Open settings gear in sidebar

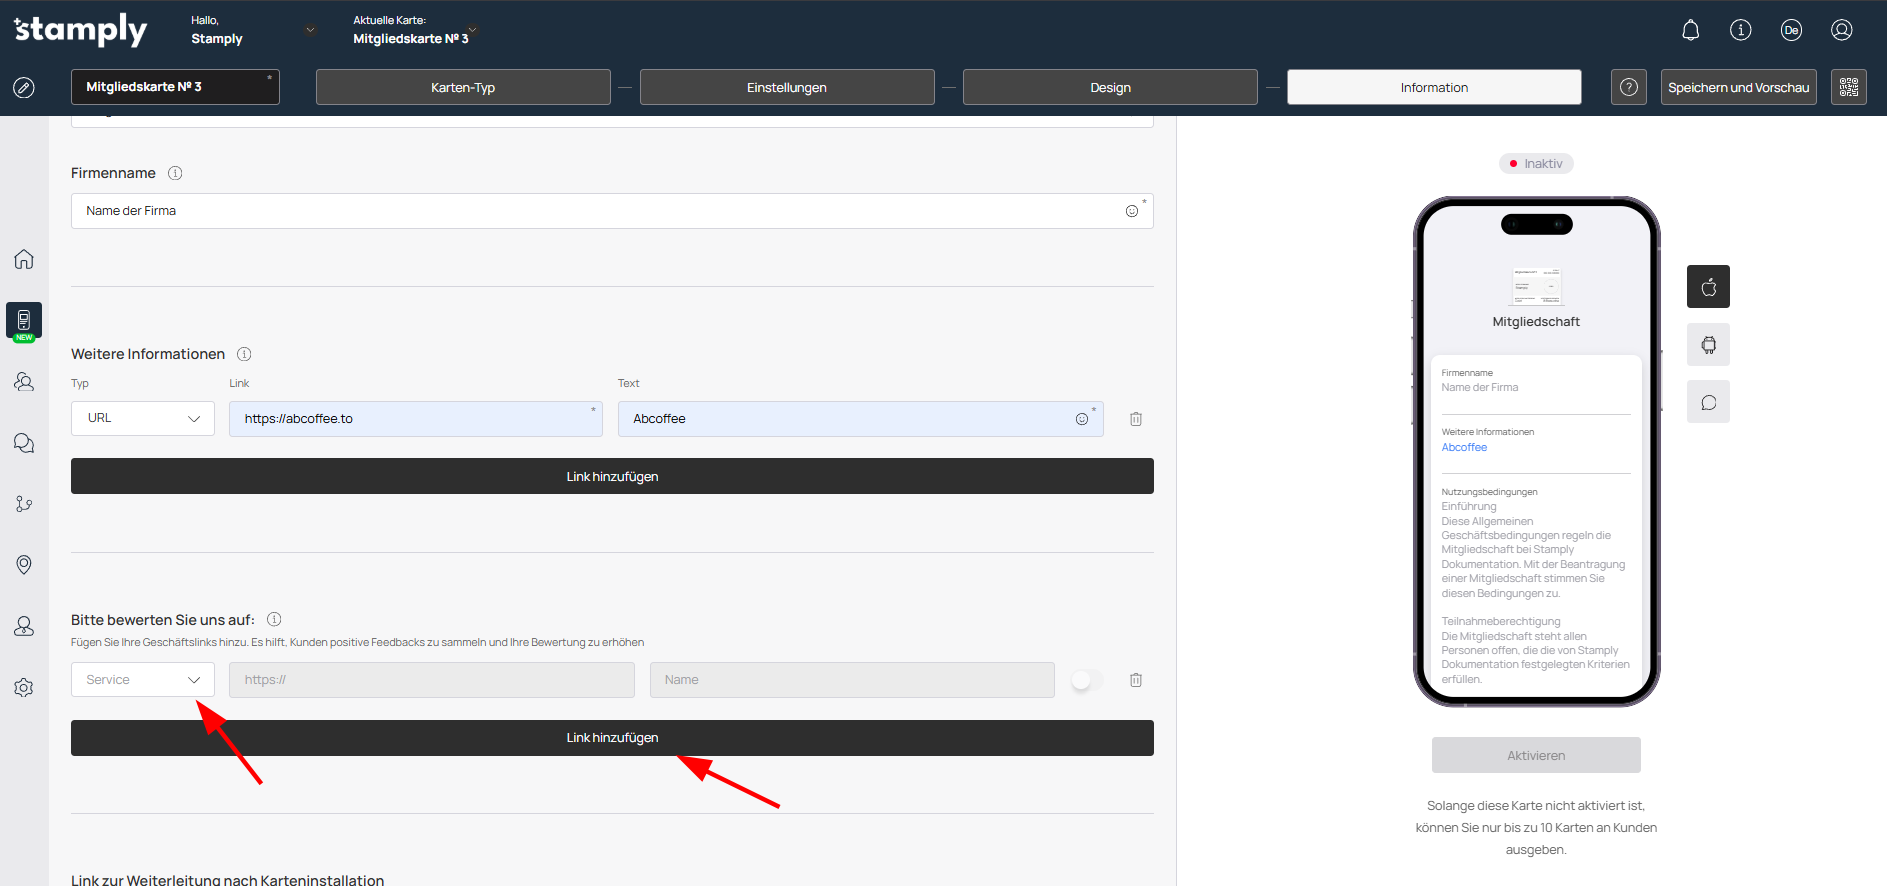(x=24, y=688)
